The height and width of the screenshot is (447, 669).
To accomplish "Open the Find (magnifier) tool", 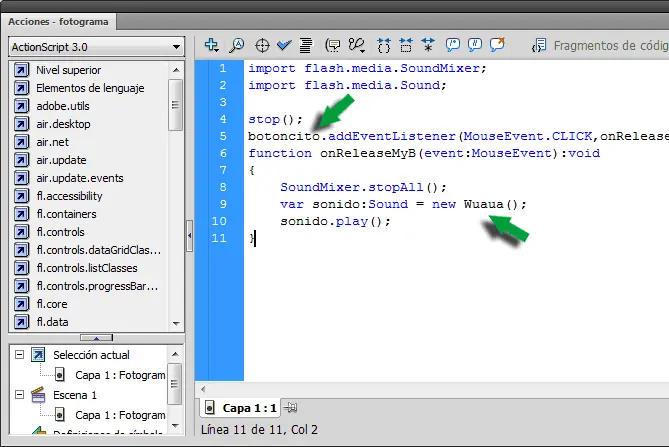I will [237, 45].
